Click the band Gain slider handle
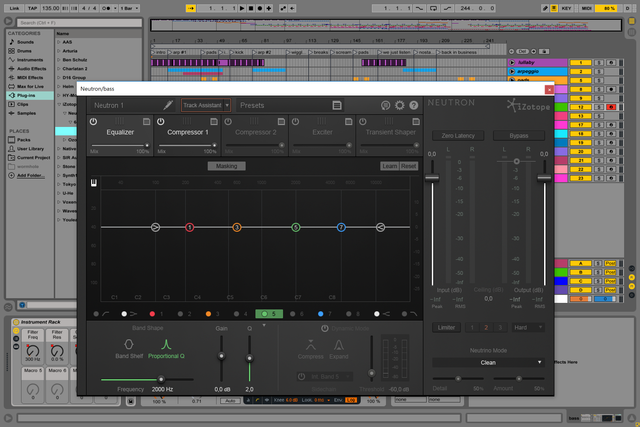This screenshot has width=640, height=427. (x=221, y=356)
